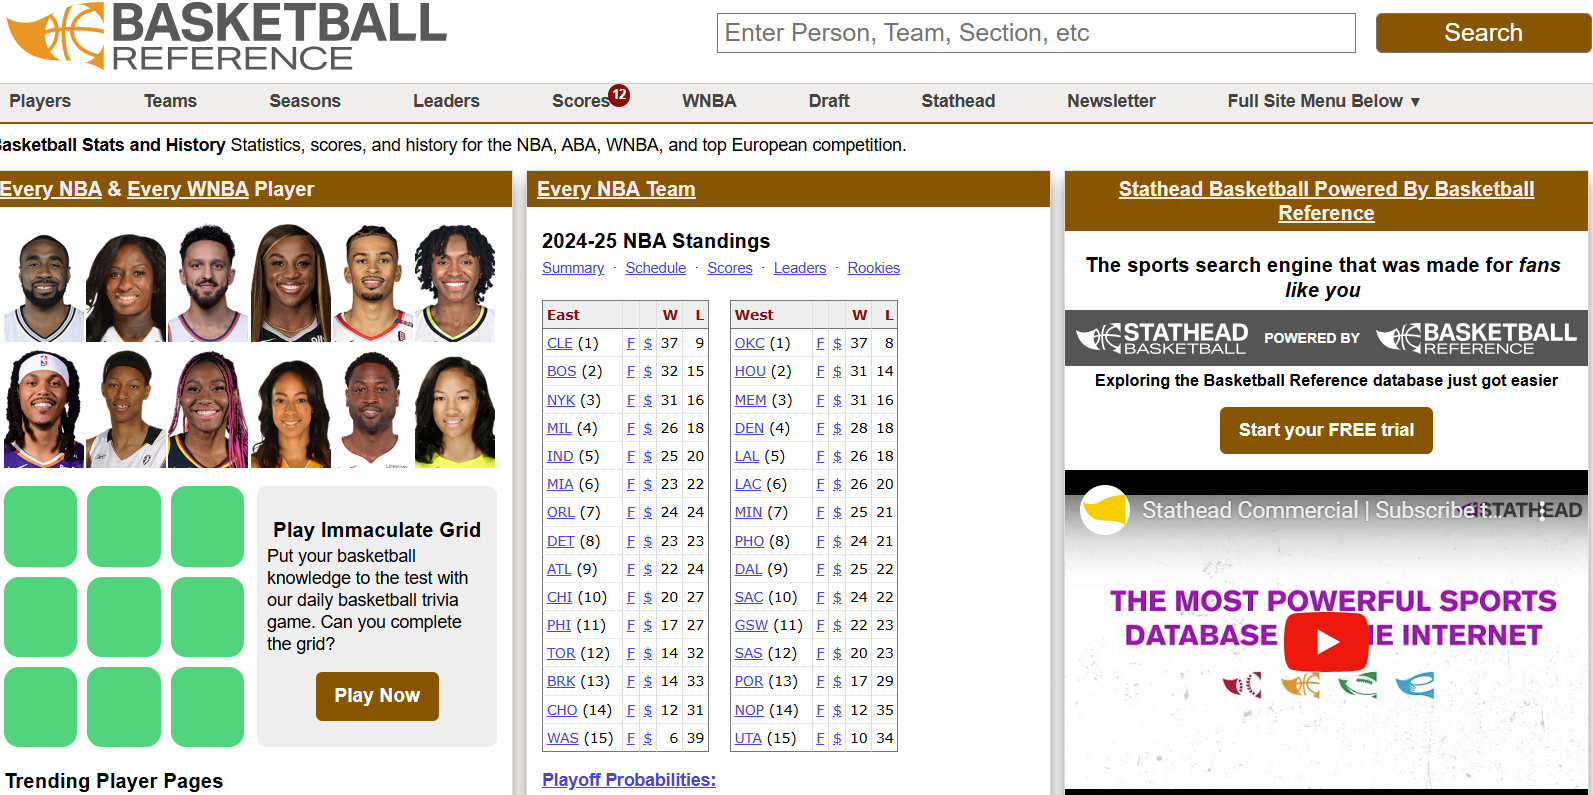Open the Scores menu item
The height and width of the screenshot is (795, 1593).
click(x=580, y=101)
